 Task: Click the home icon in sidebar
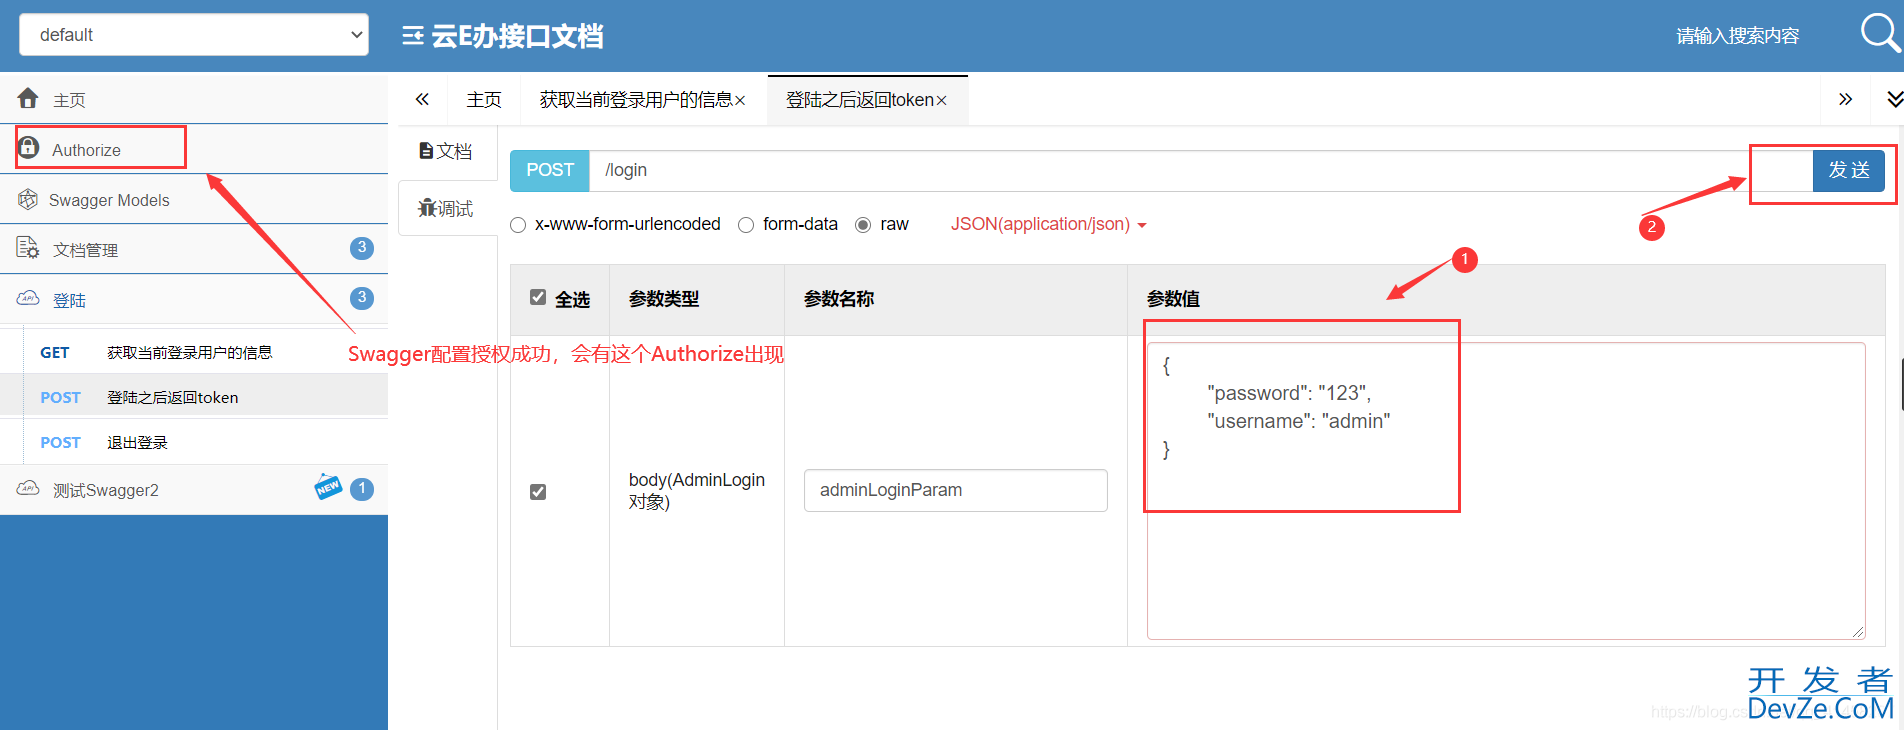tap(28, 98)
